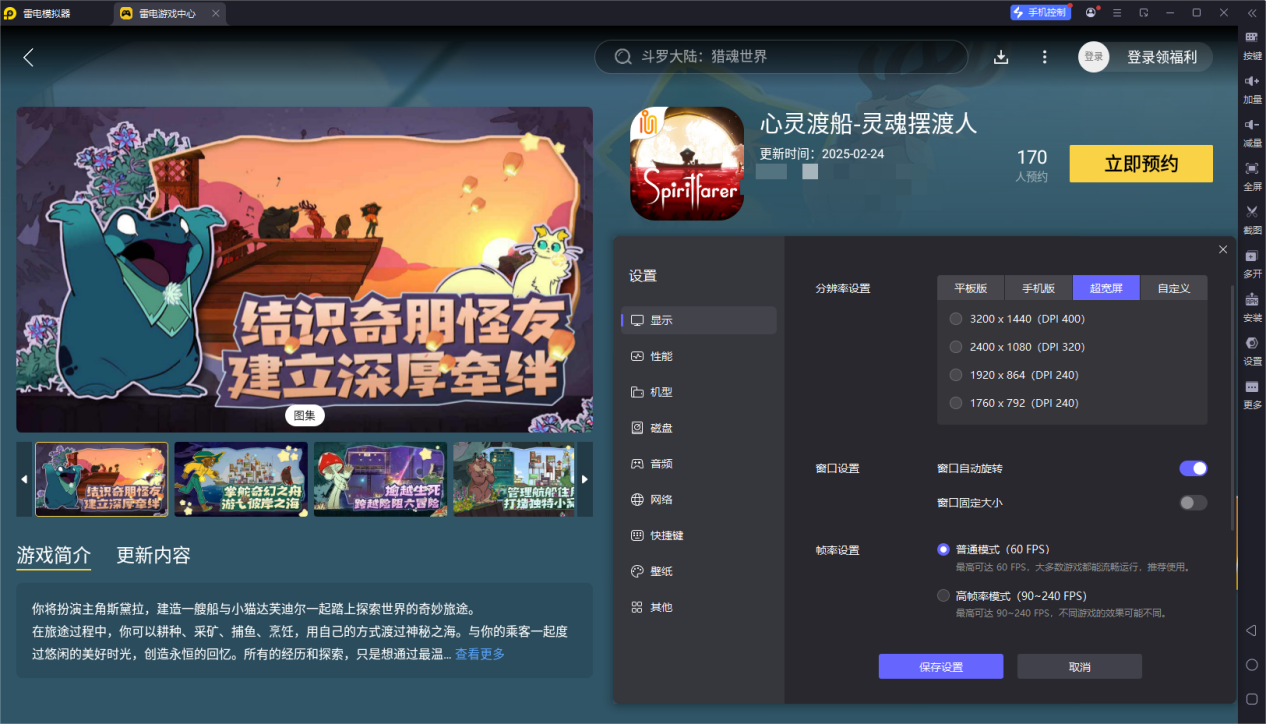This screenshot has width=1266, height=724.
Task: Enable 窗口固定大小 fixed window size
Action: 1192,503
